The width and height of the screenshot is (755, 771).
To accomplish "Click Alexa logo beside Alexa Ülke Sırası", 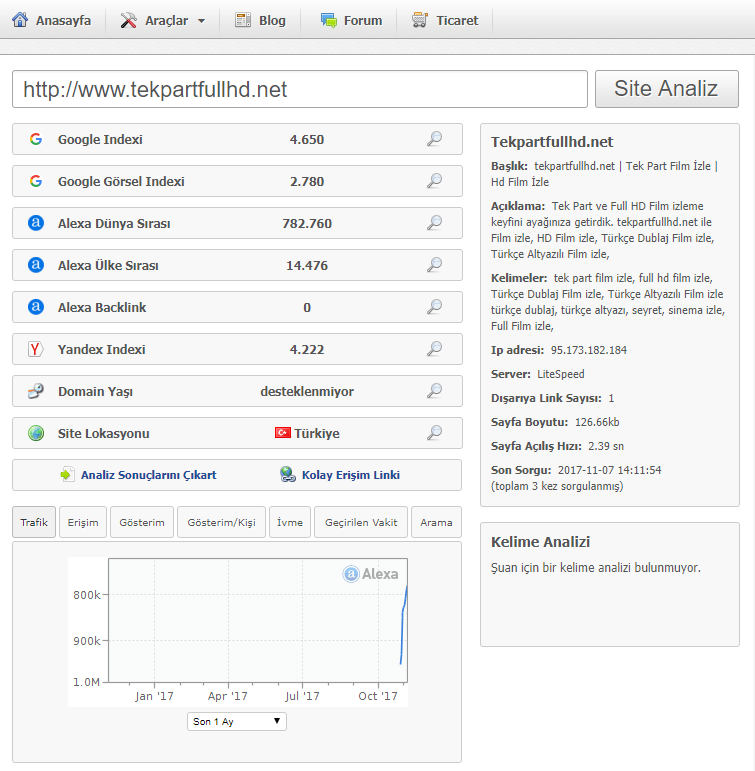I will click(x=36, y=265).
